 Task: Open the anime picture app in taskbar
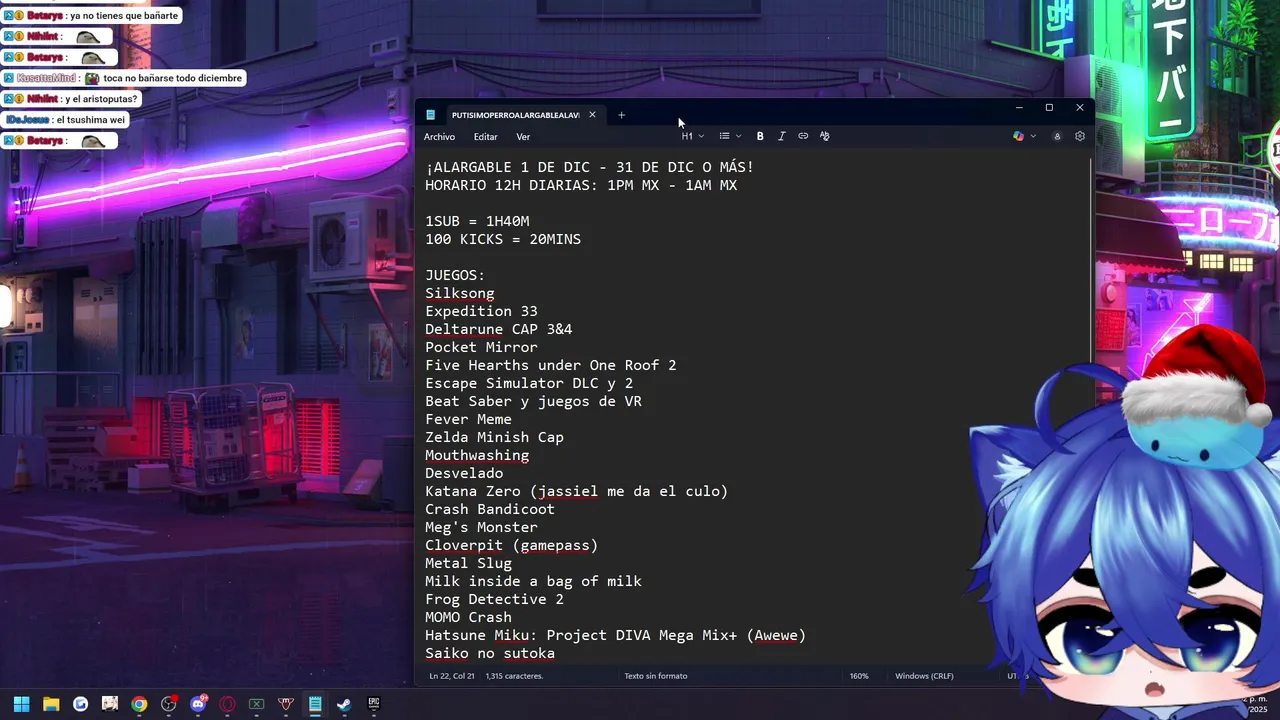coord(110,704)
